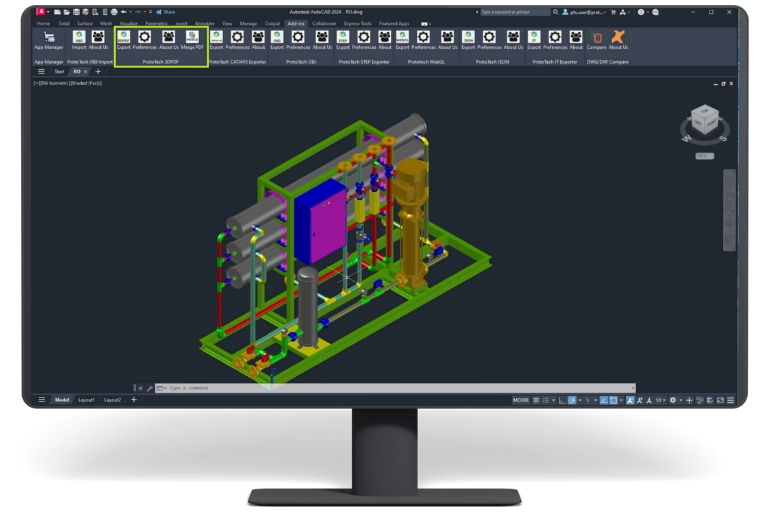This screenshot has width=768, height=512.
Task: Click the ViewCube in the viewport
Action: 704,120
